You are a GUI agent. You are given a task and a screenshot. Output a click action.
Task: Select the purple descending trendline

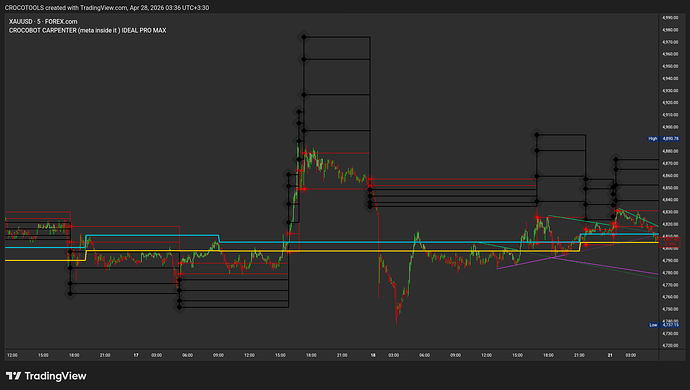coord(606,266)
